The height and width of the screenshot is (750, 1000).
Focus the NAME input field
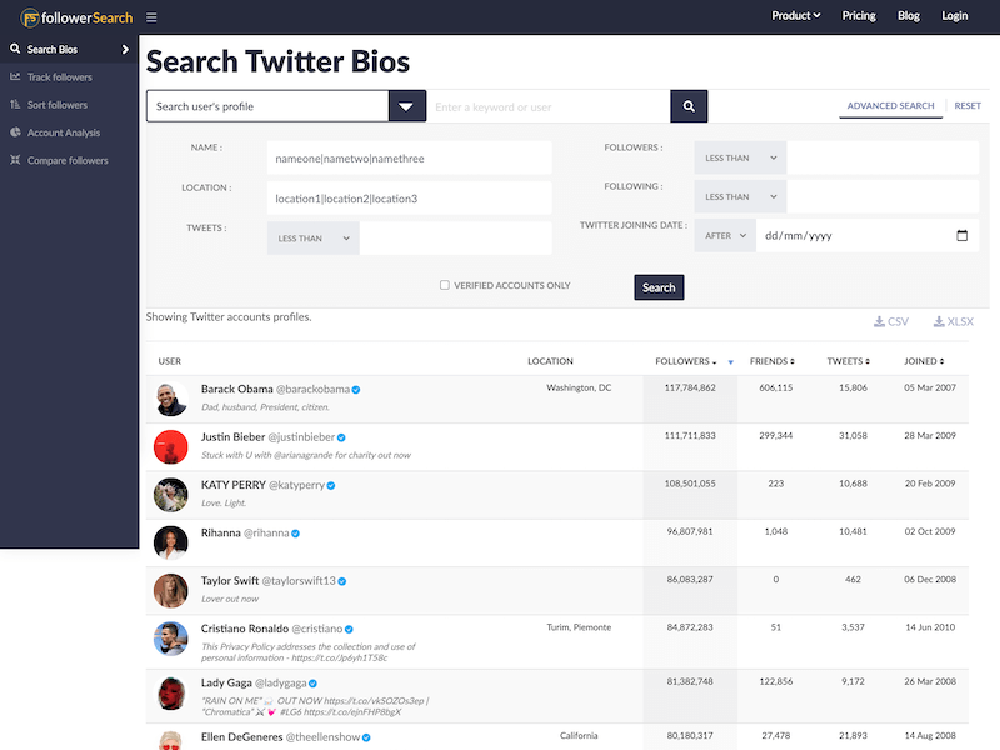pos(409,158)
